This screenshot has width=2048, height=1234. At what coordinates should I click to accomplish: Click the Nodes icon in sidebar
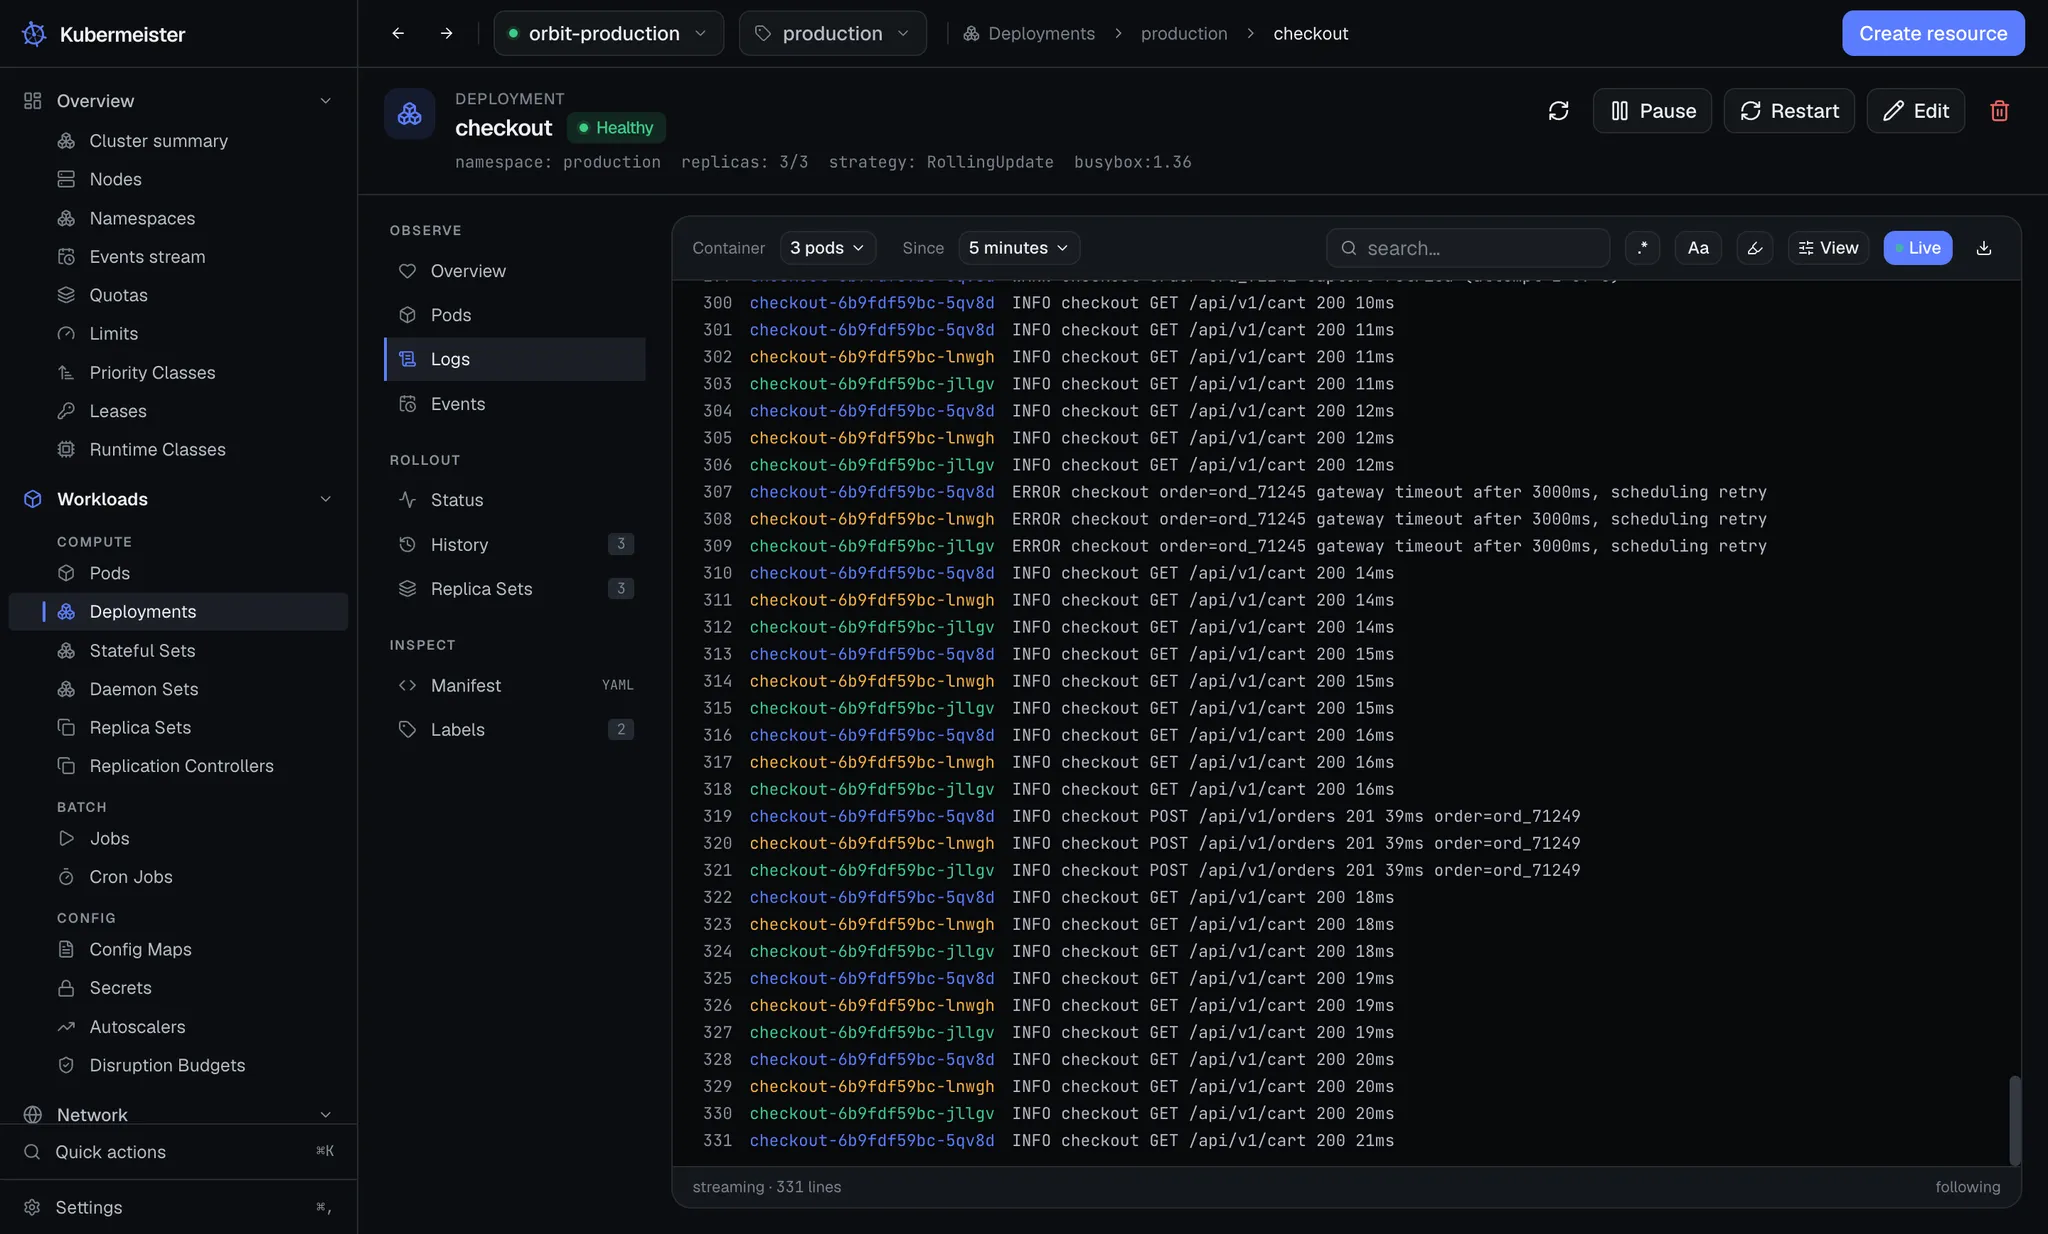pos(66,179)
